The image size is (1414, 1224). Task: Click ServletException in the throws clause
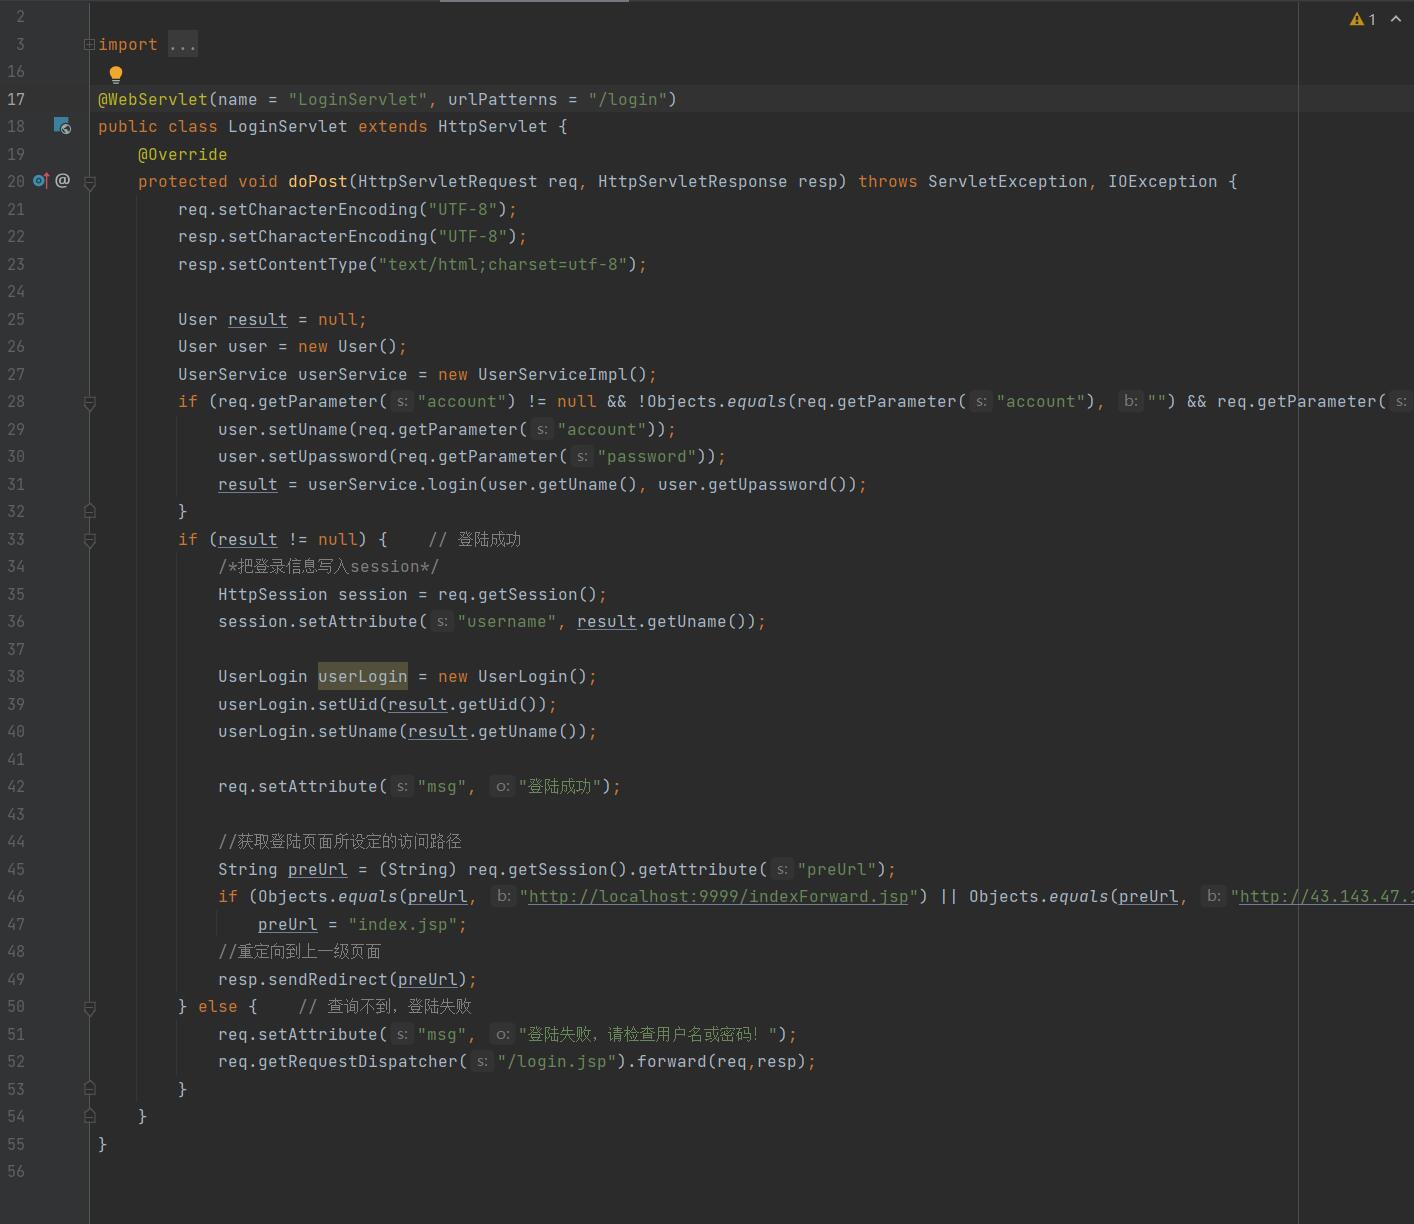pyautogui.click(x=1008, y=182)
